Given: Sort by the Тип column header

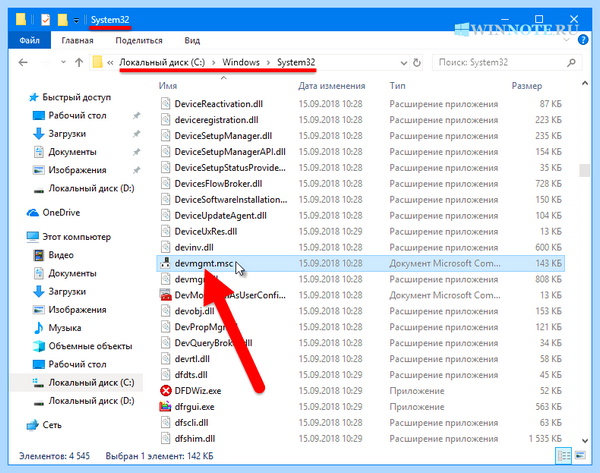Looking at the screenshot, I should pos(398,86).
